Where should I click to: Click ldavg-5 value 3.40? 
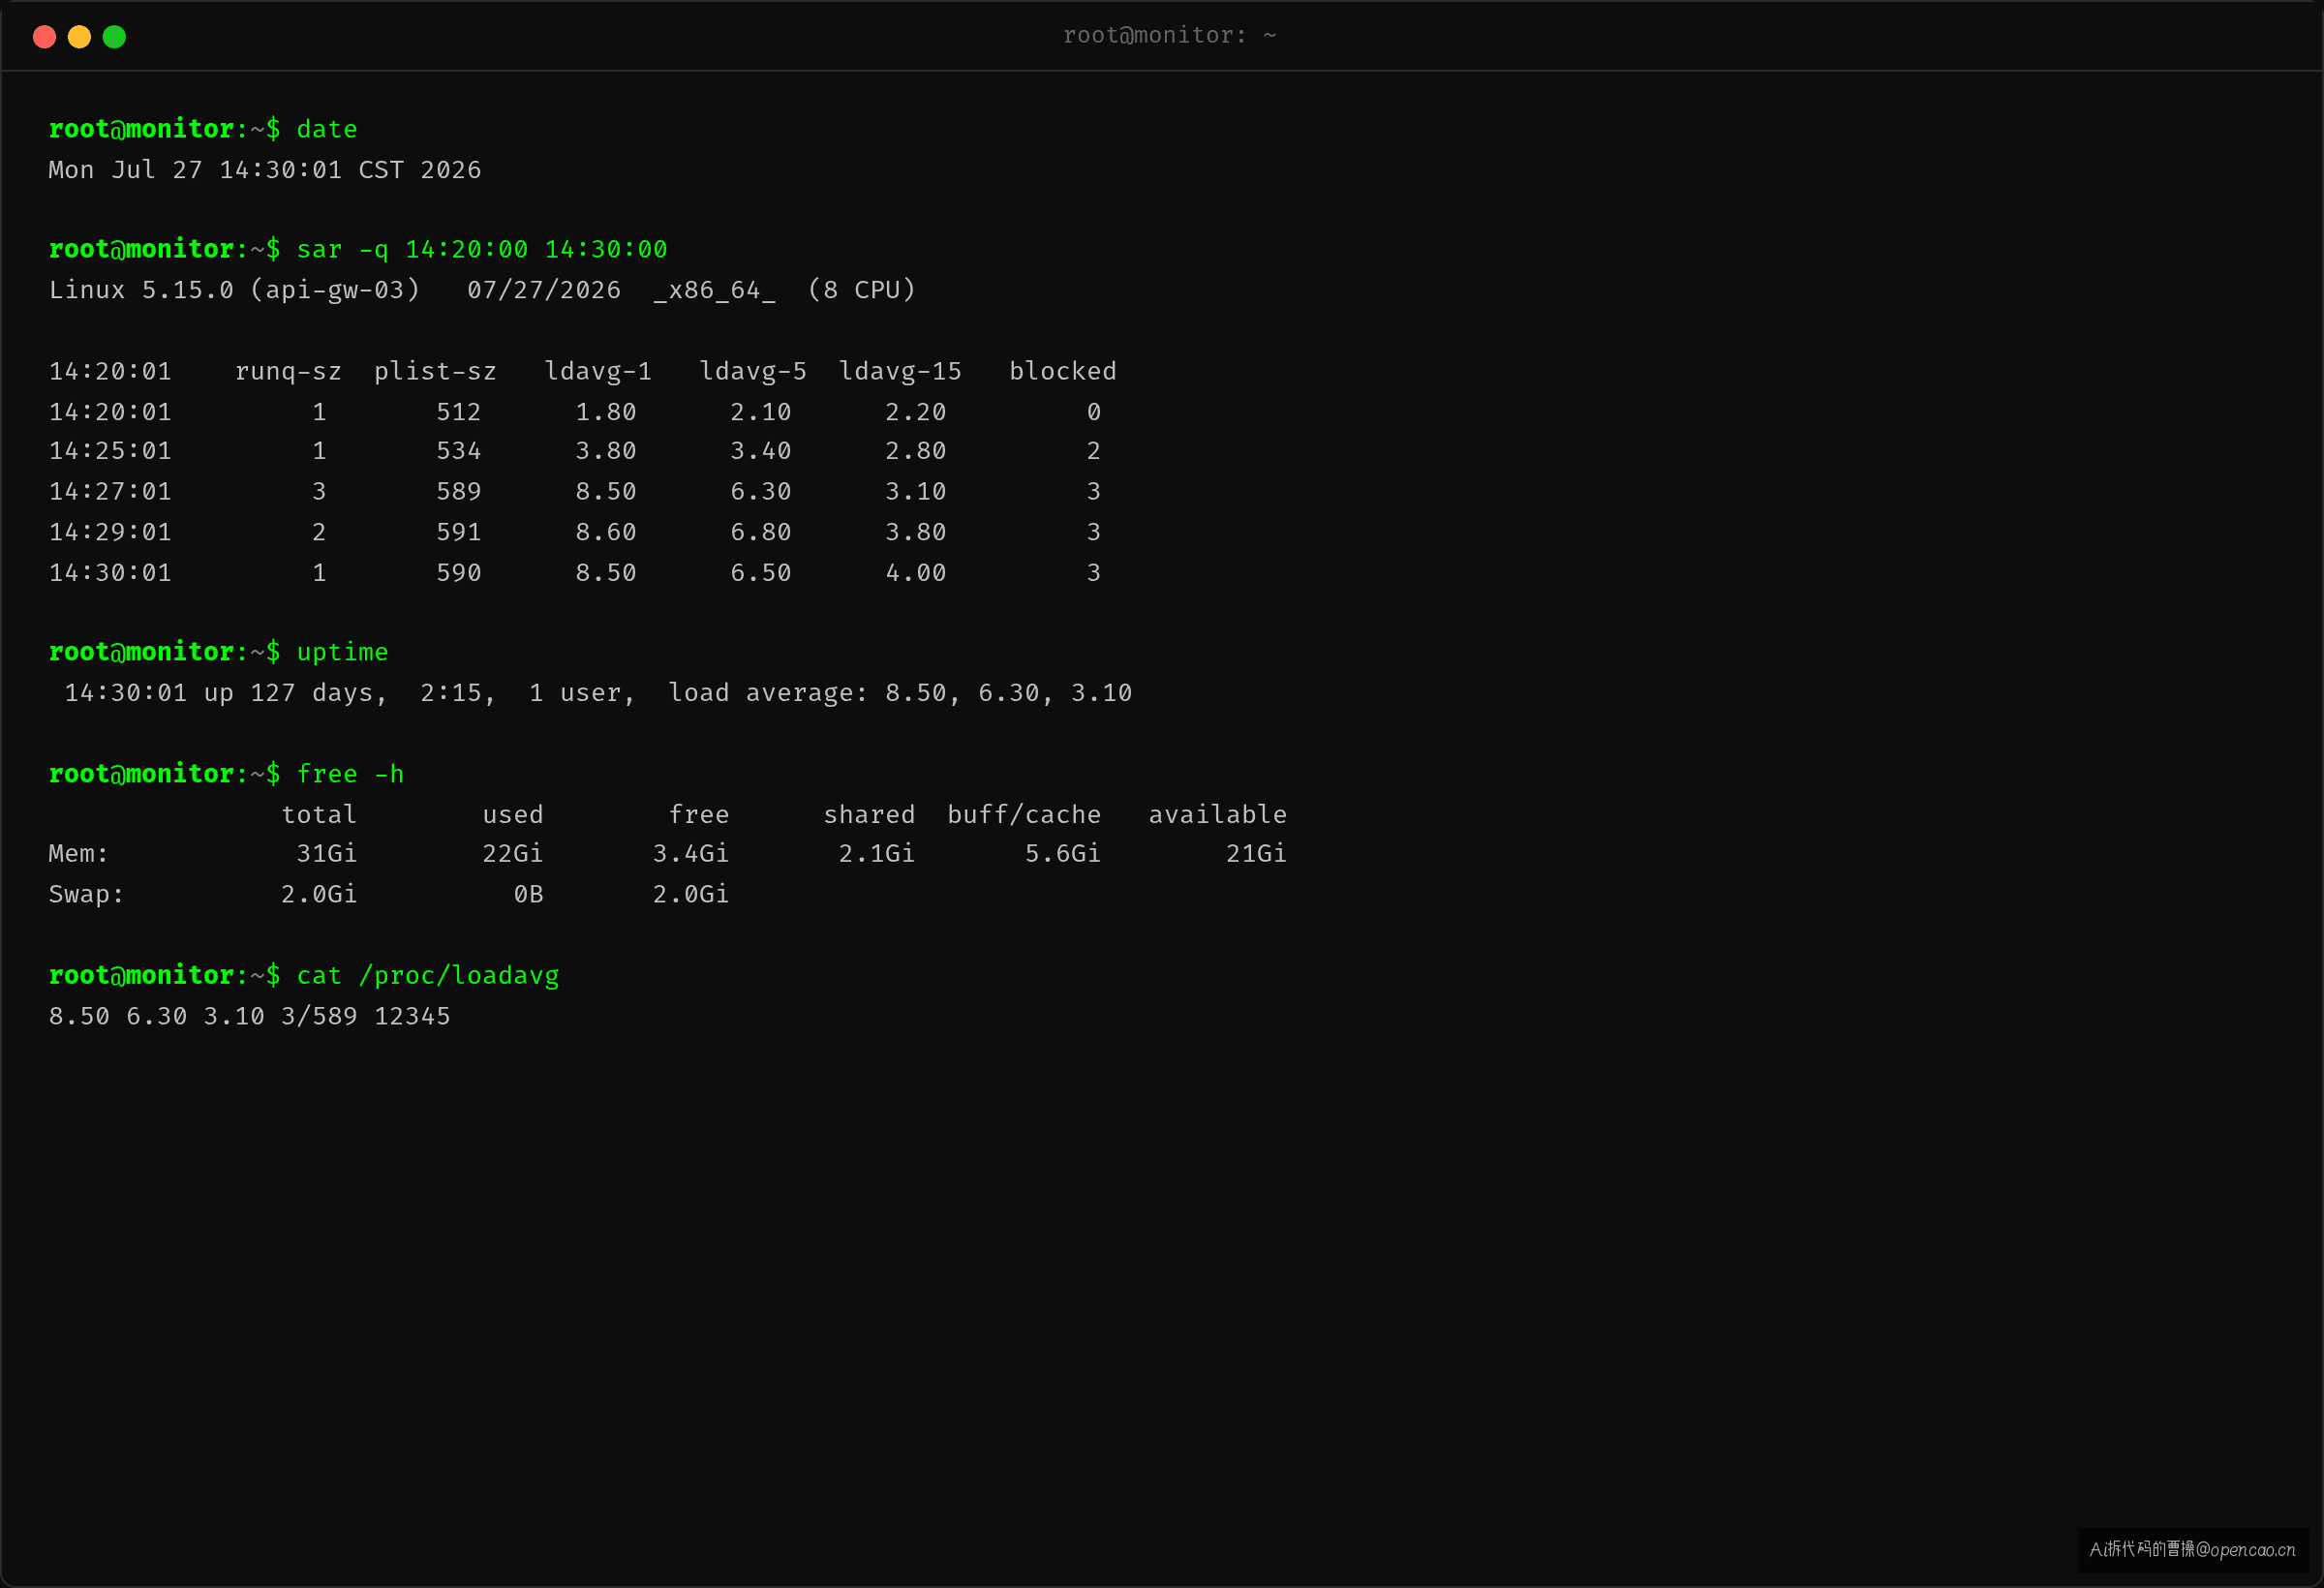point(761,451)
